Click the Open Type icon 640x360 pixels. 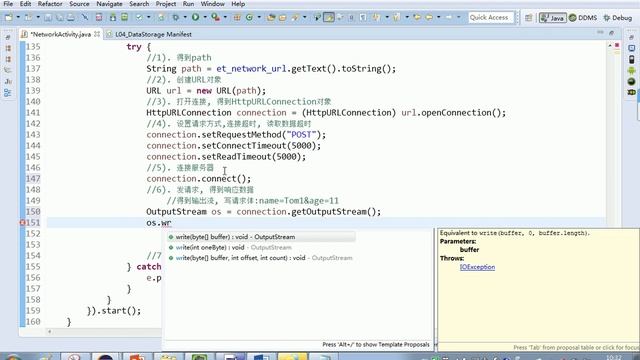point(271,18)
